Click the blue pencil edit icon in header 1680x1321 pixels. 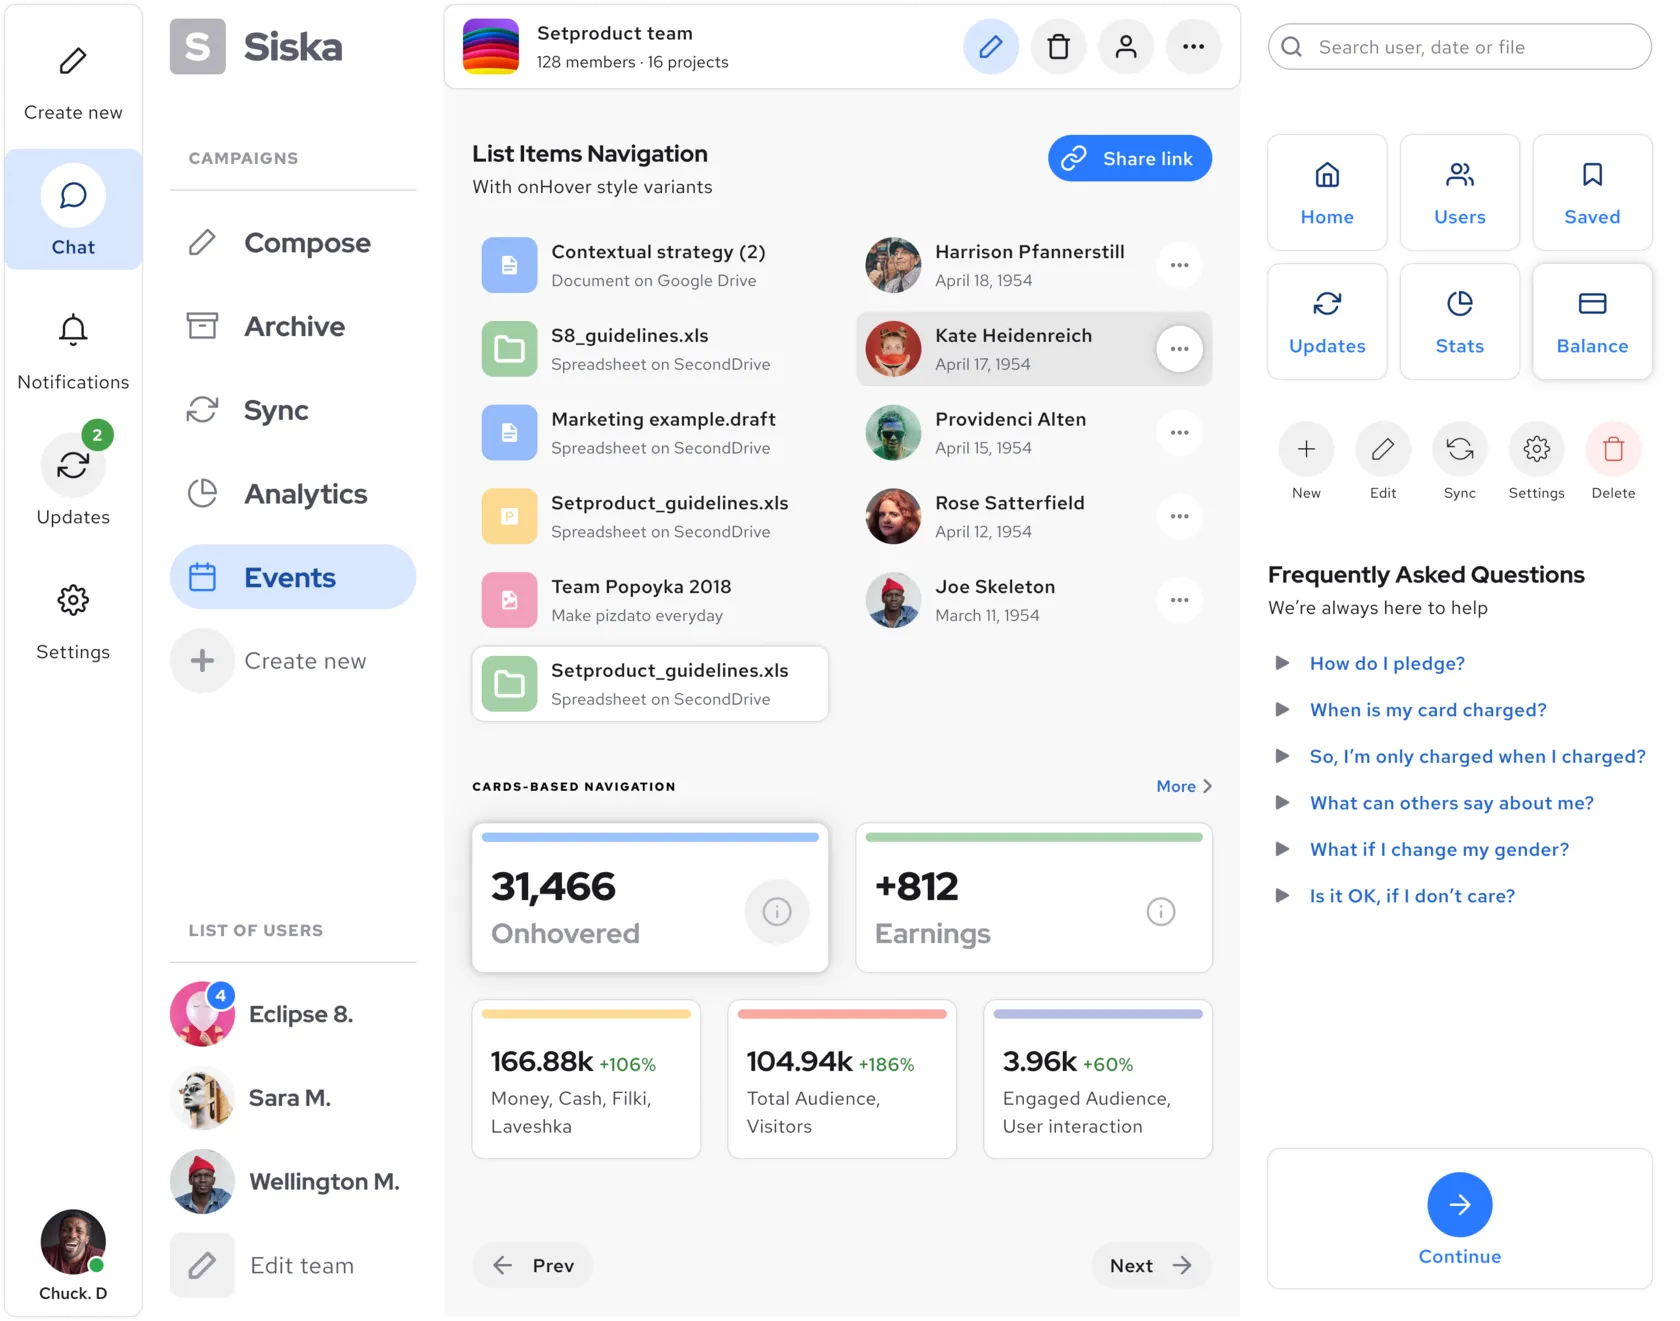[x=990, y=47]
